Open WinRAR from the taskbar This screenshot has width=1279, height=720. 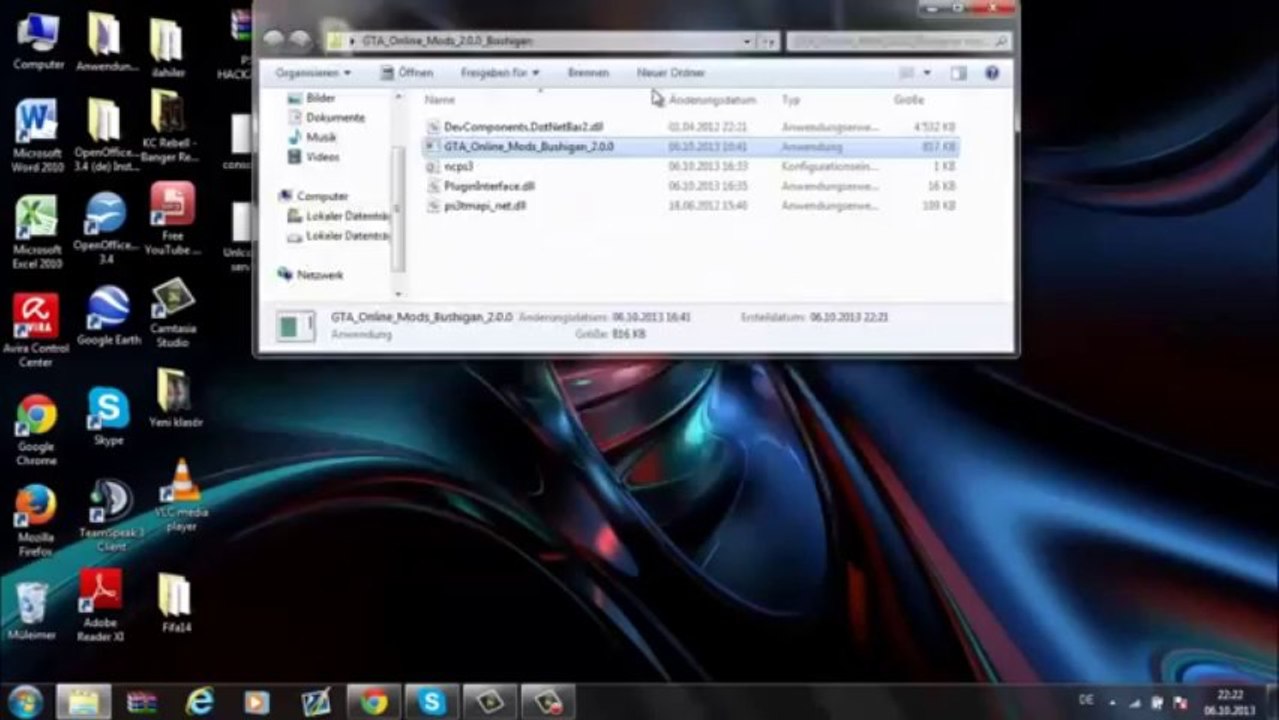tap(142, 702)
